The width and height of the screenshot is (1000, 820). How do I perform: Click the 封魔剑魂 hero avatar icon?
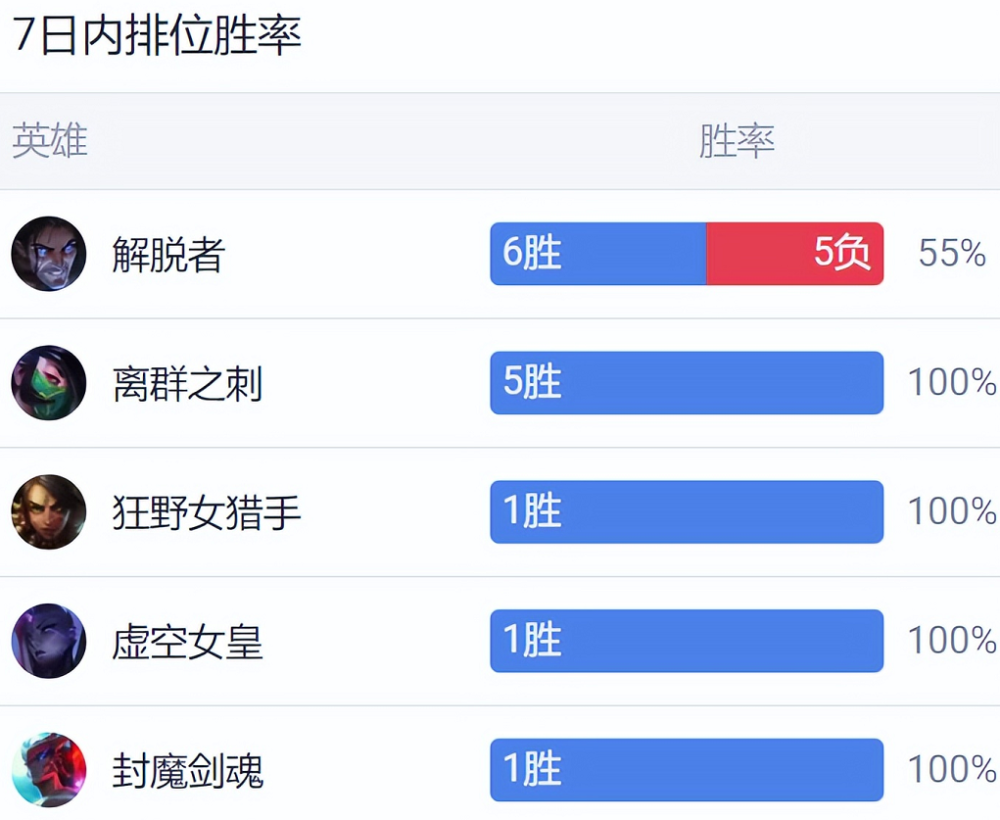48,770
